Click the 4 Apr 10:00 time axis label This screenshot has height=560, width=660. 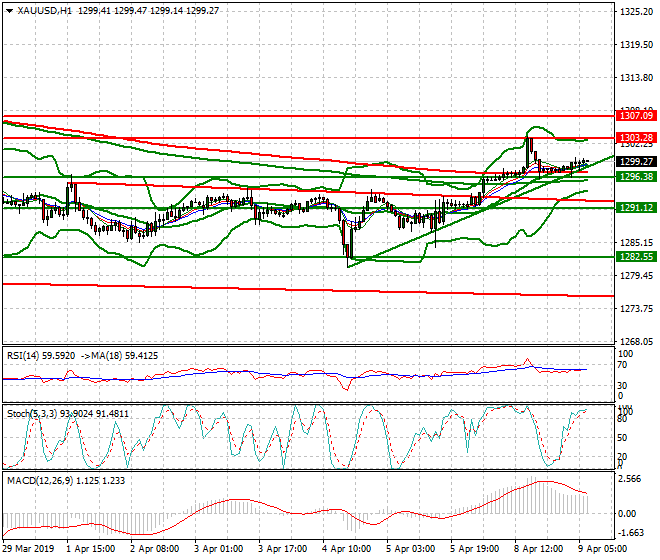(x=346, y=549)
